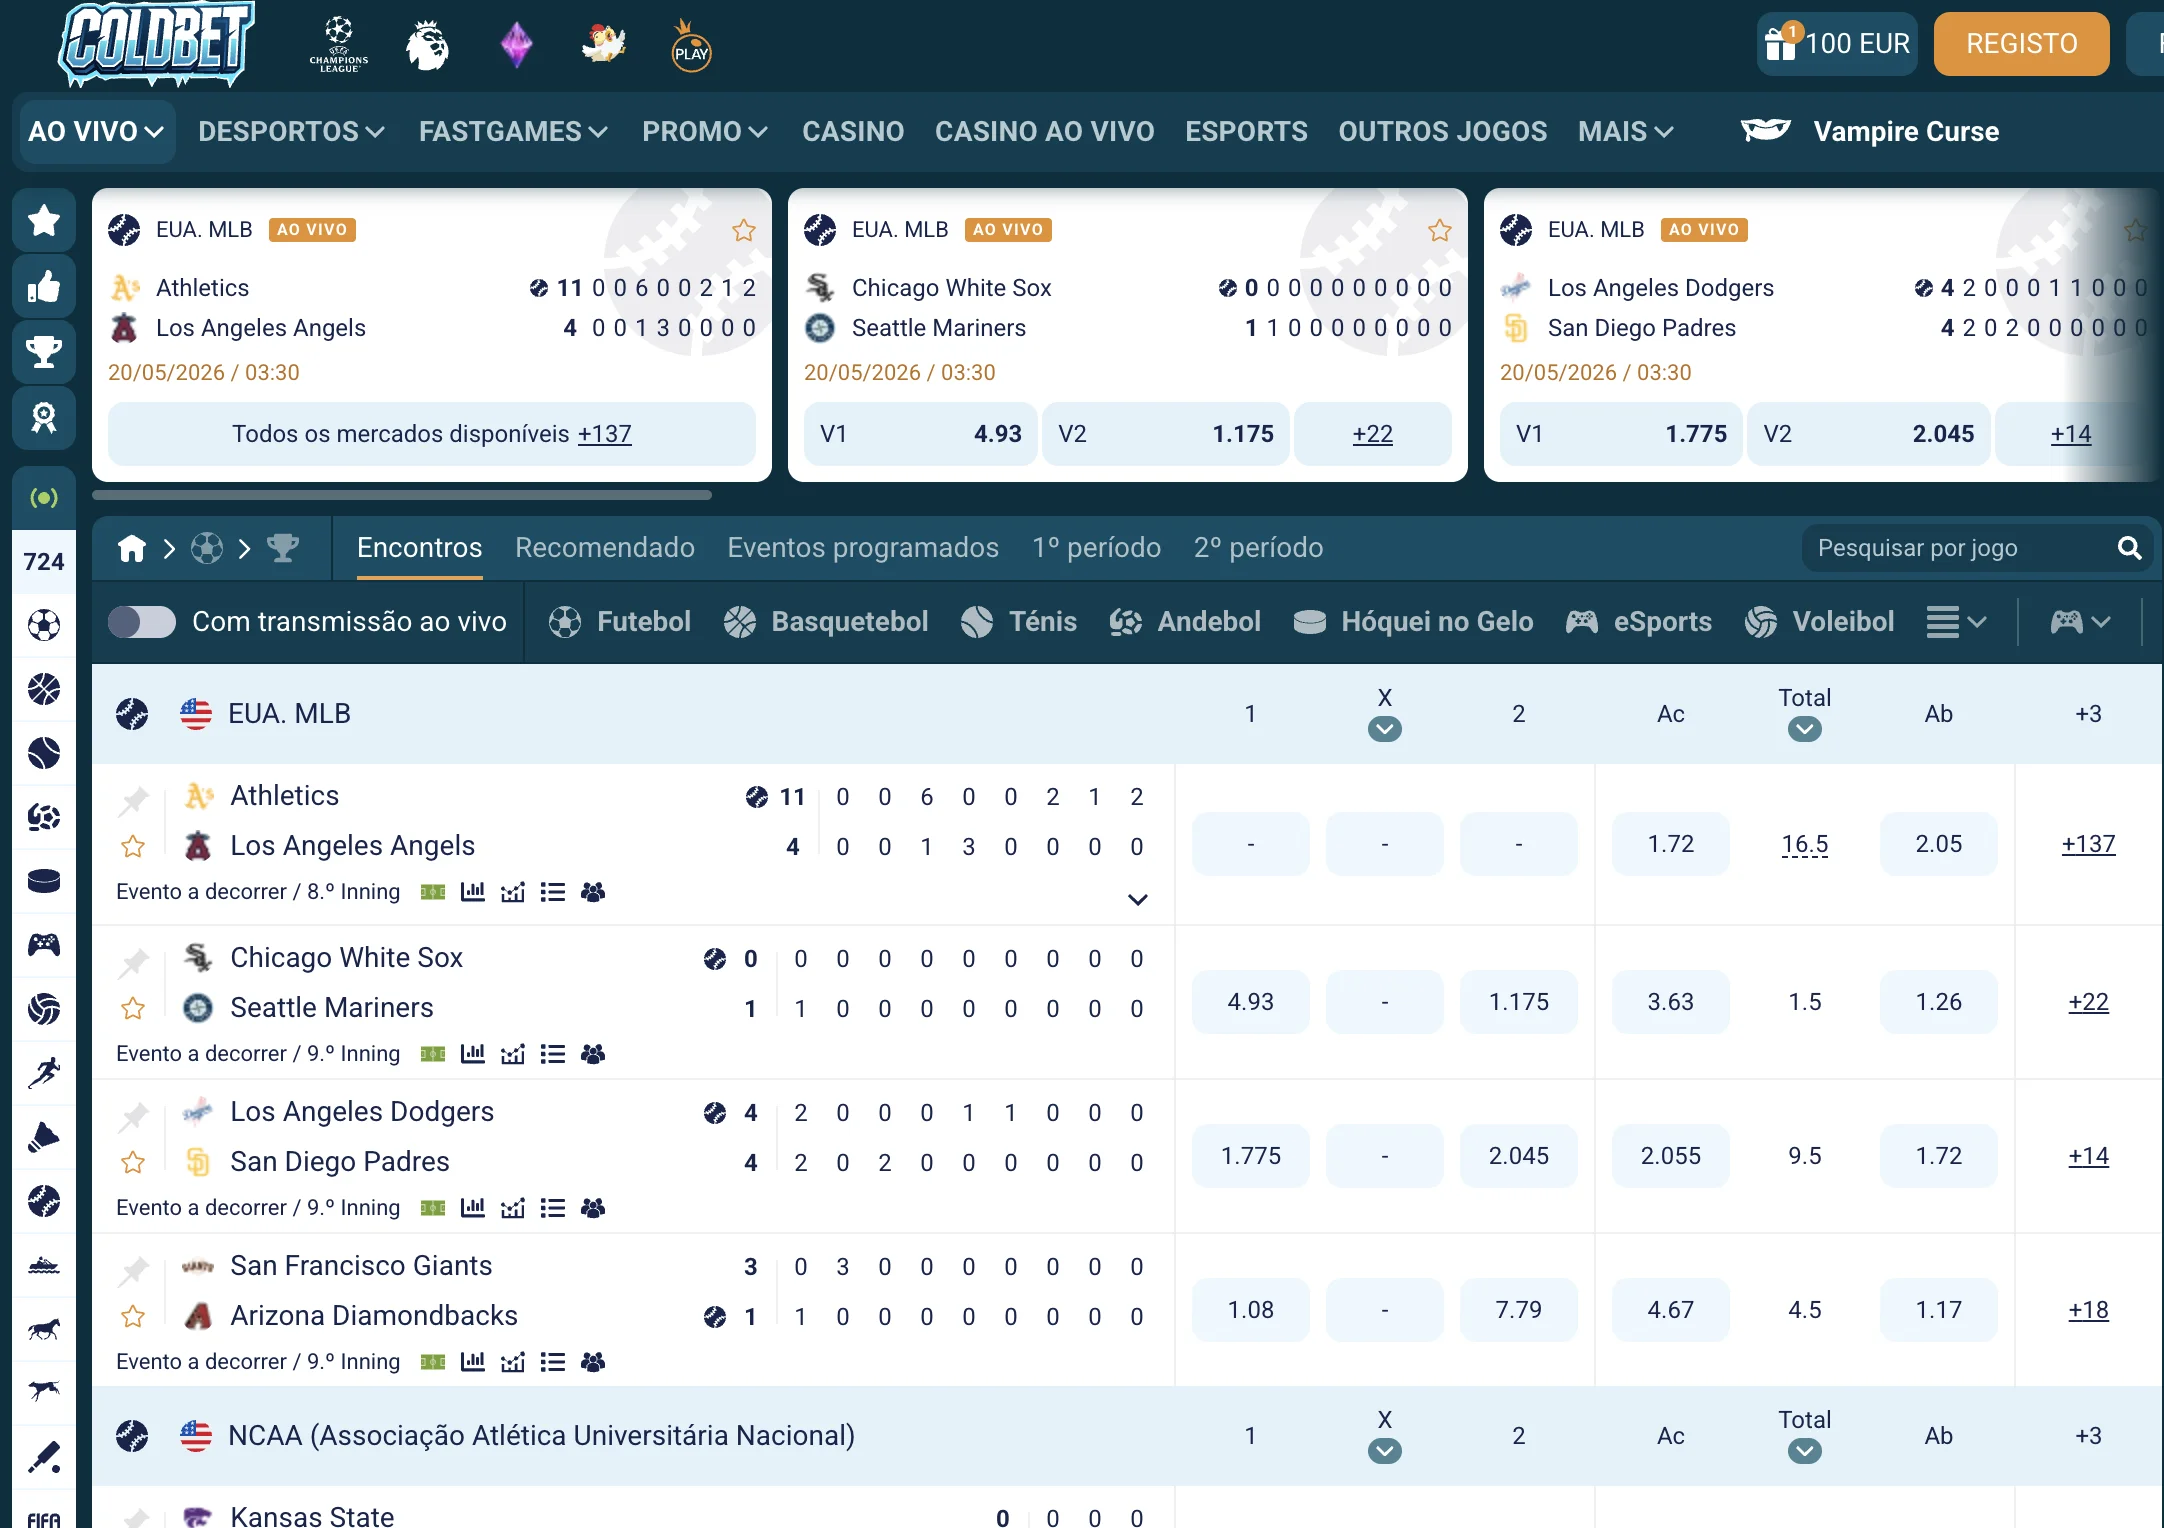Pin the Chicago White Sox match
Screen dimensions: 2164x1528
coord(133,962)
